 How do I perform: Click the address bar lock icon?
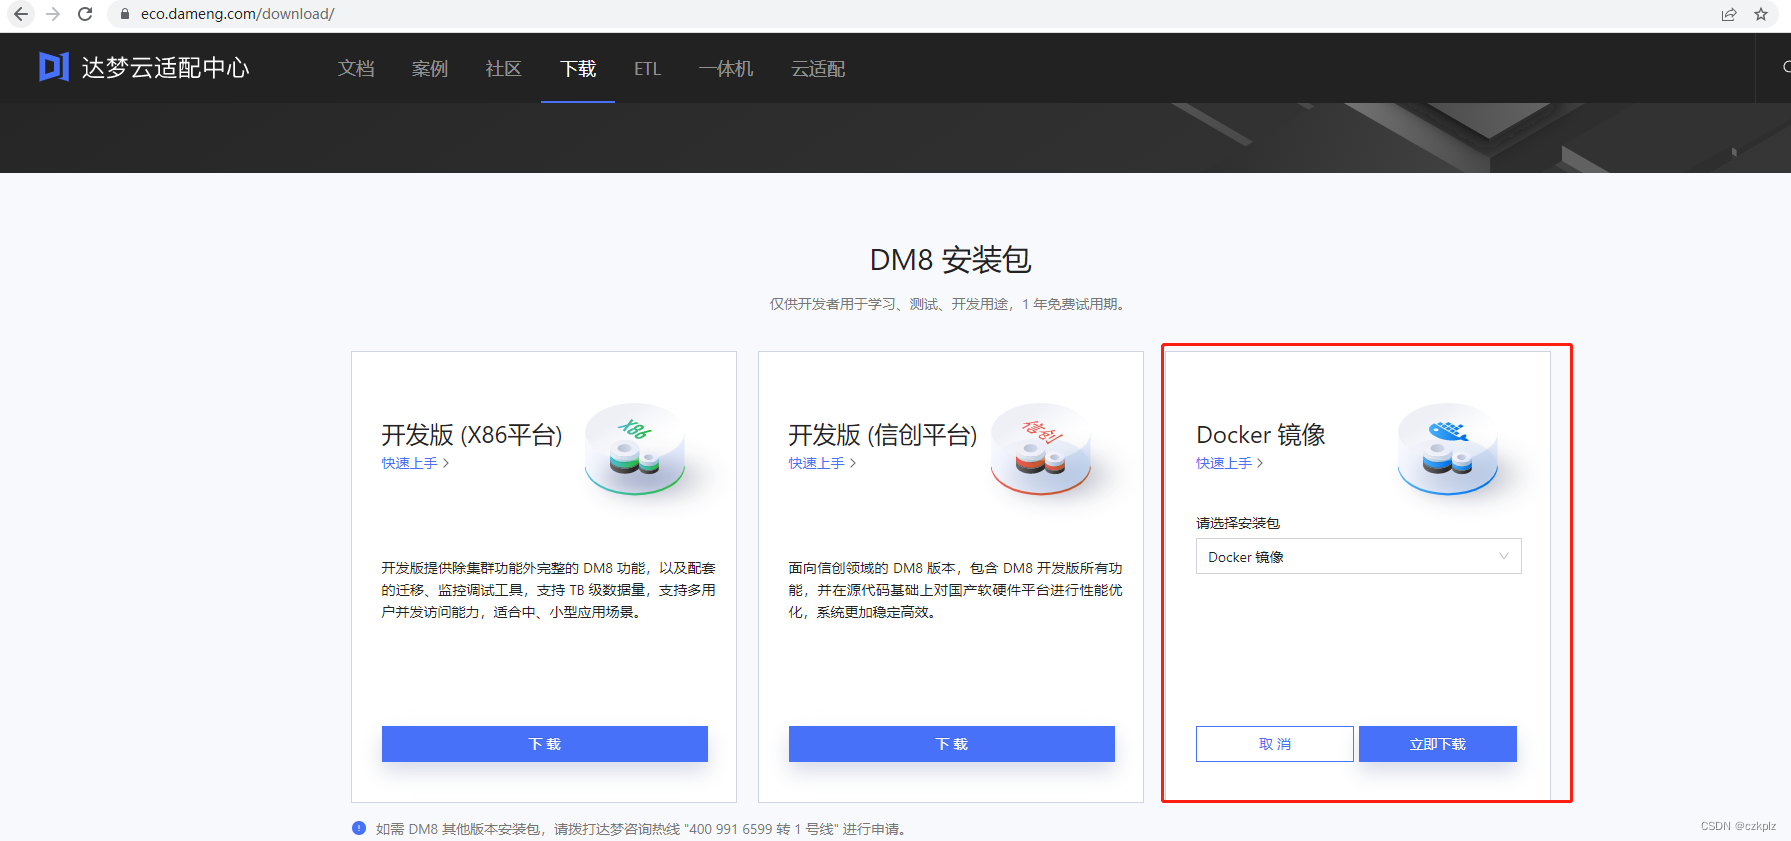[125, 14]
